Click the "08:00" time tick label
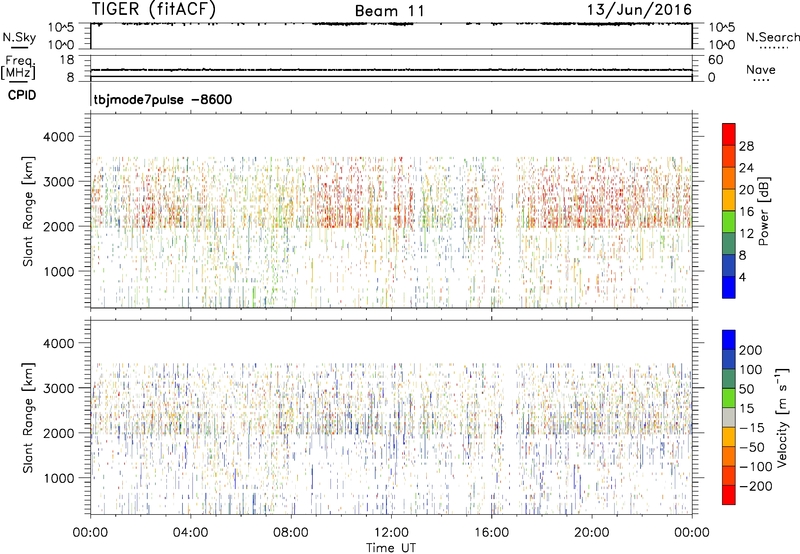Viewport: 800px width, 554px height. 290,533
